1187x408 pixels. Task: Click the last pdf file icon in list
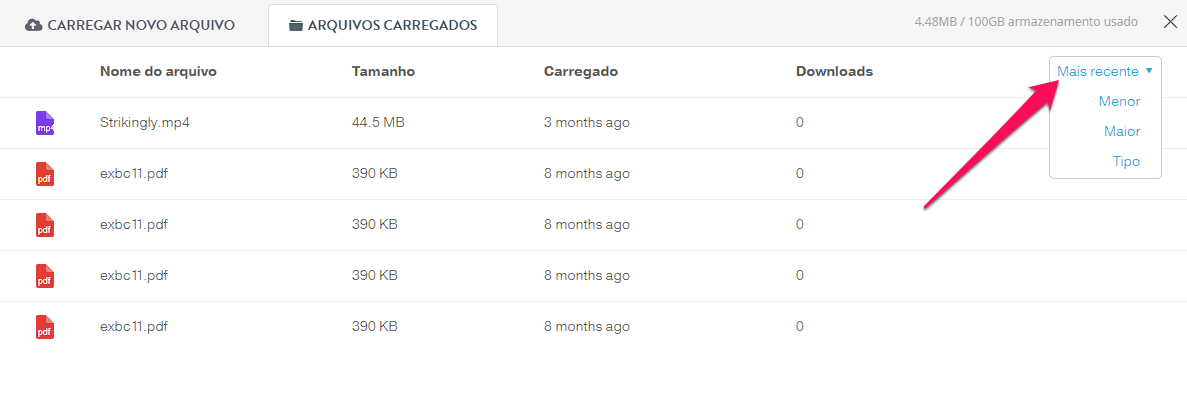(45, 326)
